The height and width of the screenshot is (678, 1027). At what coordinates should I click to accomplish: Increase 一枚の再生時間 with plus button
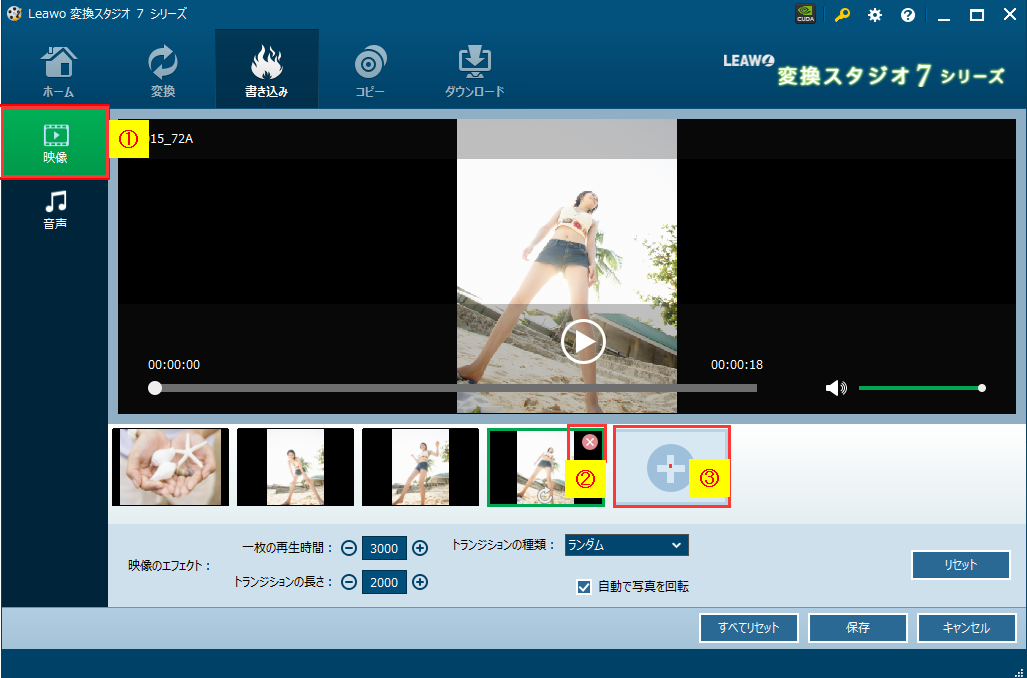click(420, 548)
